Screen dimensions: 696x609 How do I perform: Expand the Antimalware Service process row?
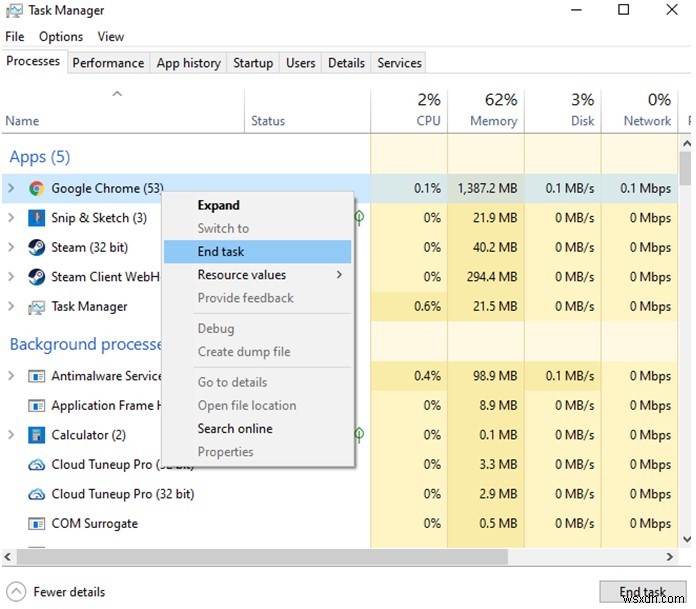click(11, 376)
